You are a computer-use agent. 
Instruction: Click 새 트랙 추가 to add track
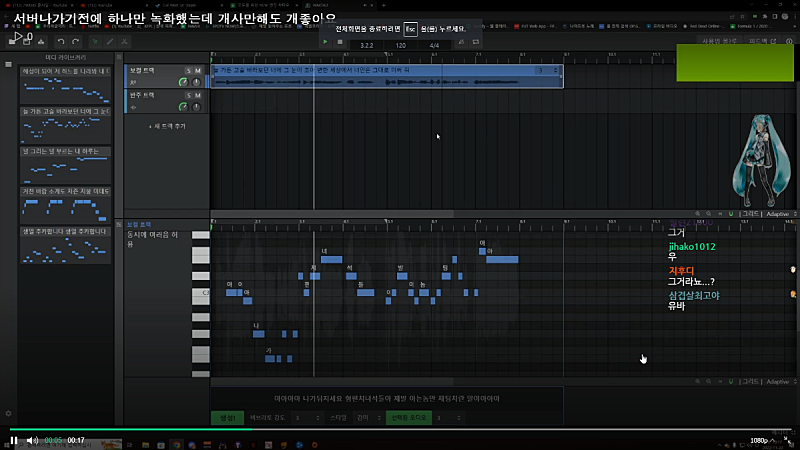pos(167,127)
